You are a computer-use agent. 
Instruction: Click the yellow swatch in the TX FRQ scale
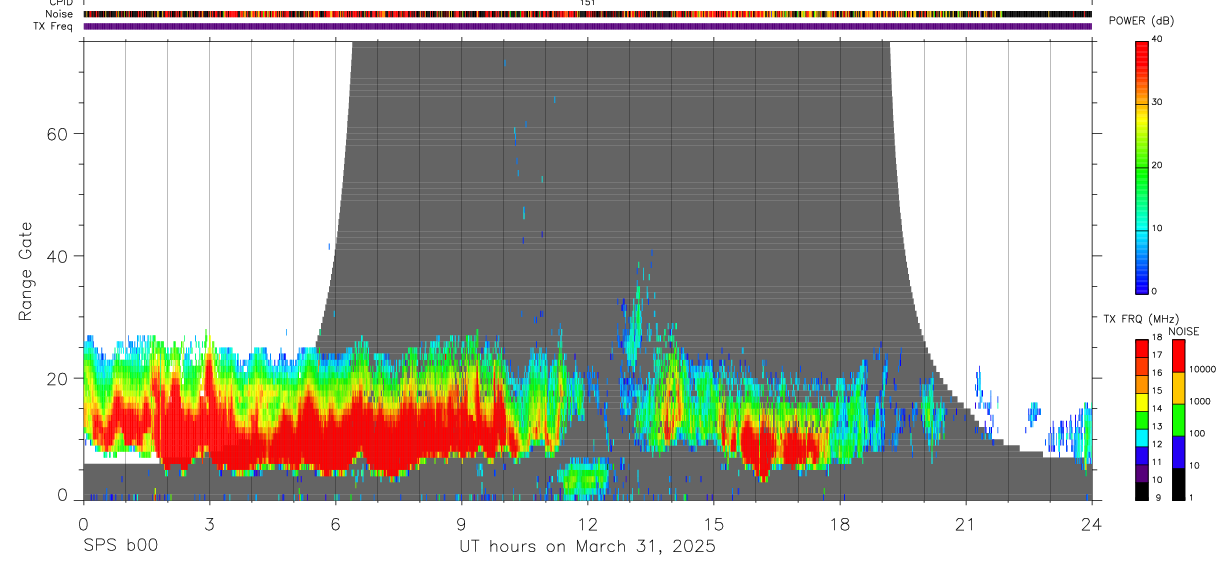click(1142, 402)
